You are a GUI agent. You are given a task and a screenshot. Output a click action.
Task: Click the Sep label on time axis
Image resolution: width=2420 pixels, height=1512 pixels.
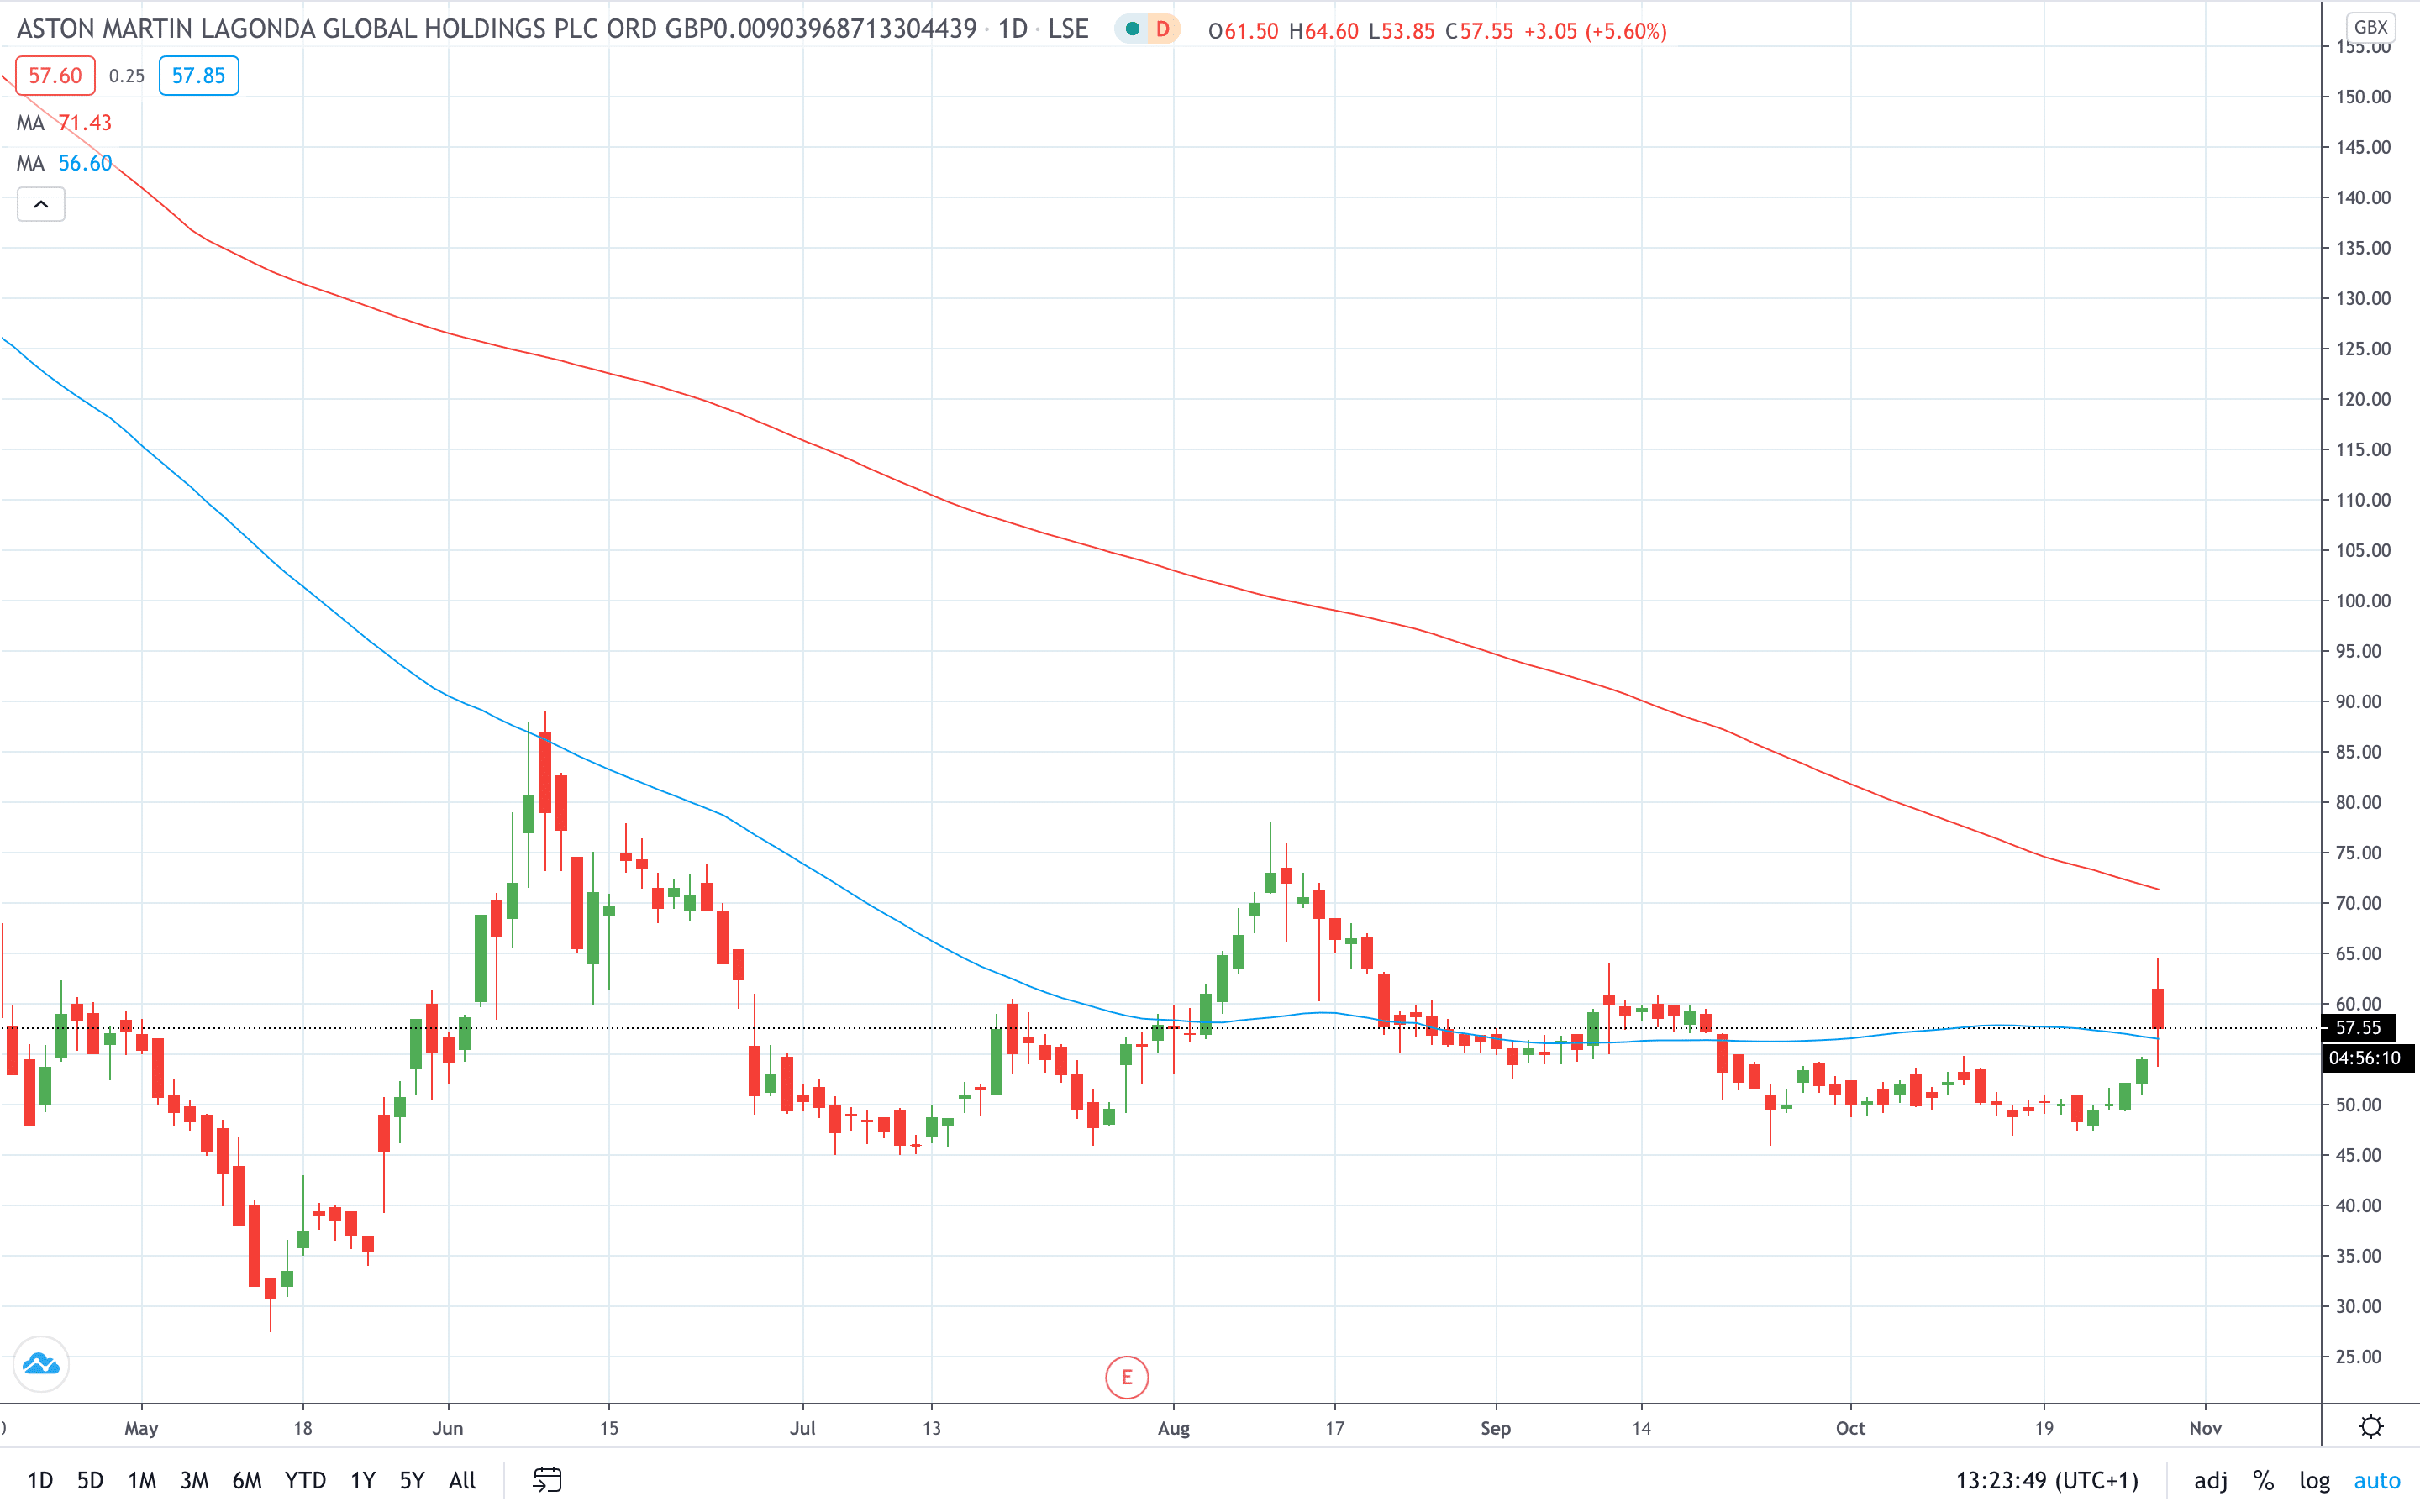[1496, 1428]
